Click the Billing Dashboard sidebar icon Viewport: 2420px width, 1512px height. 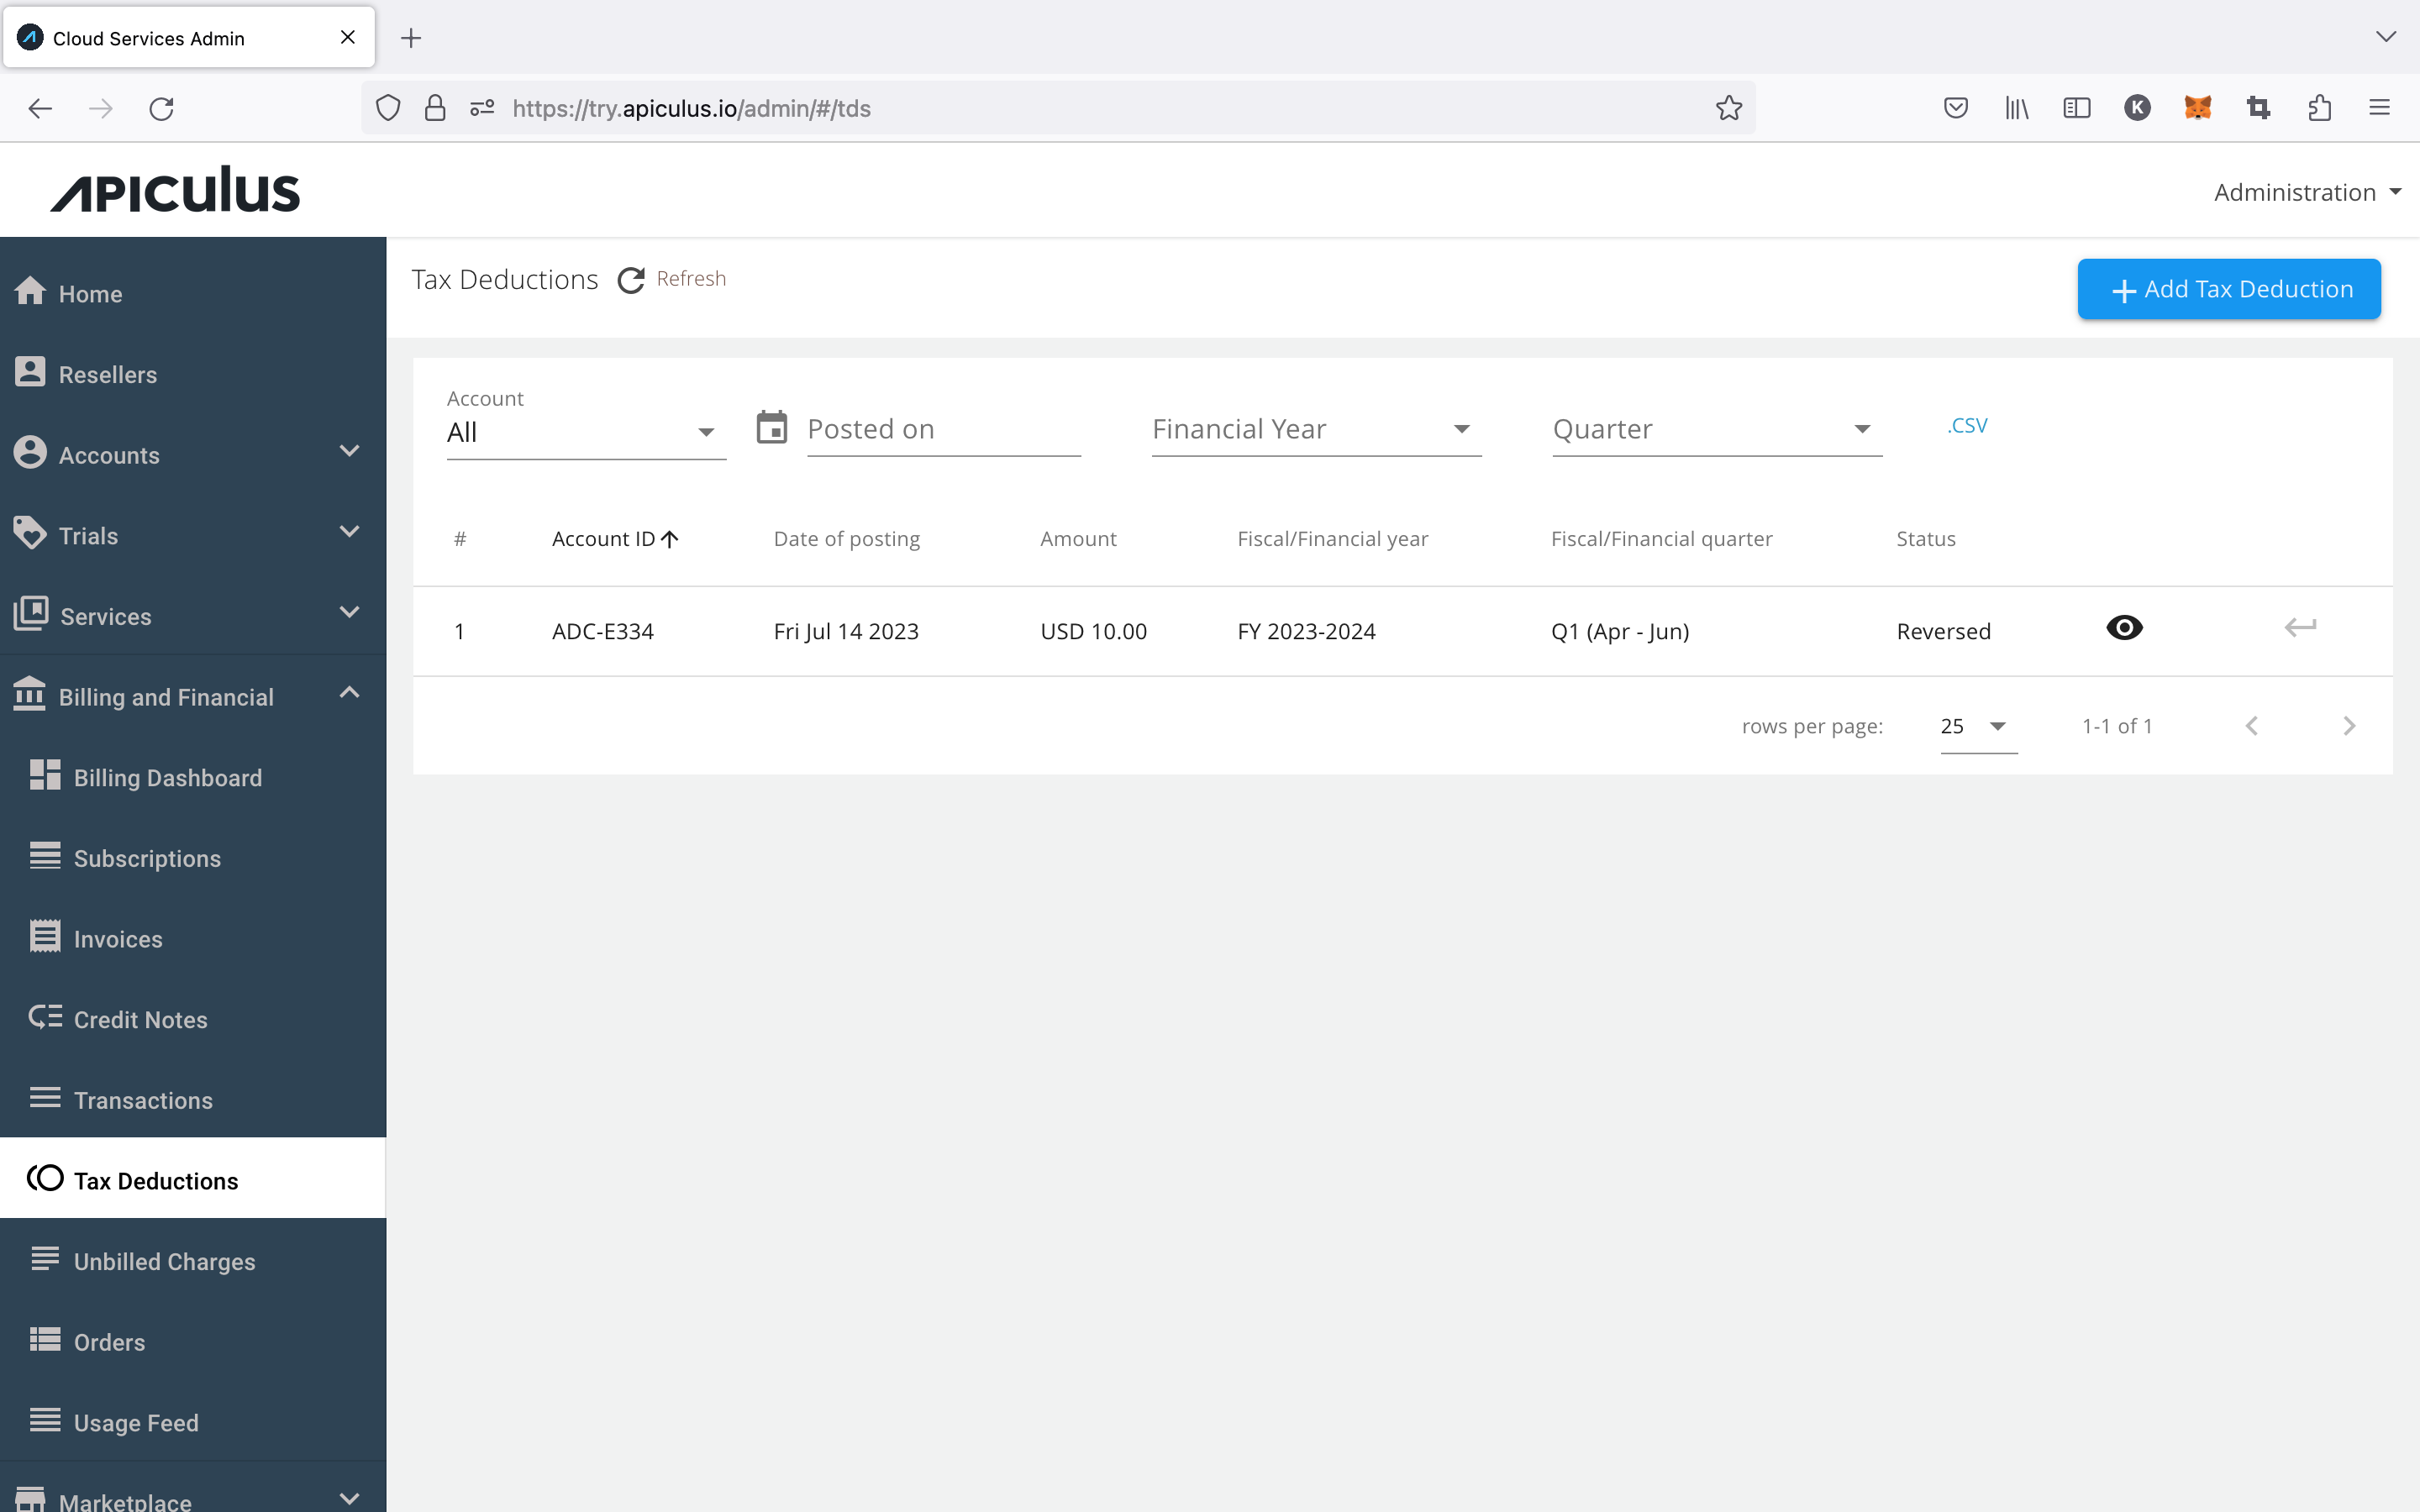tap(45, 775)
